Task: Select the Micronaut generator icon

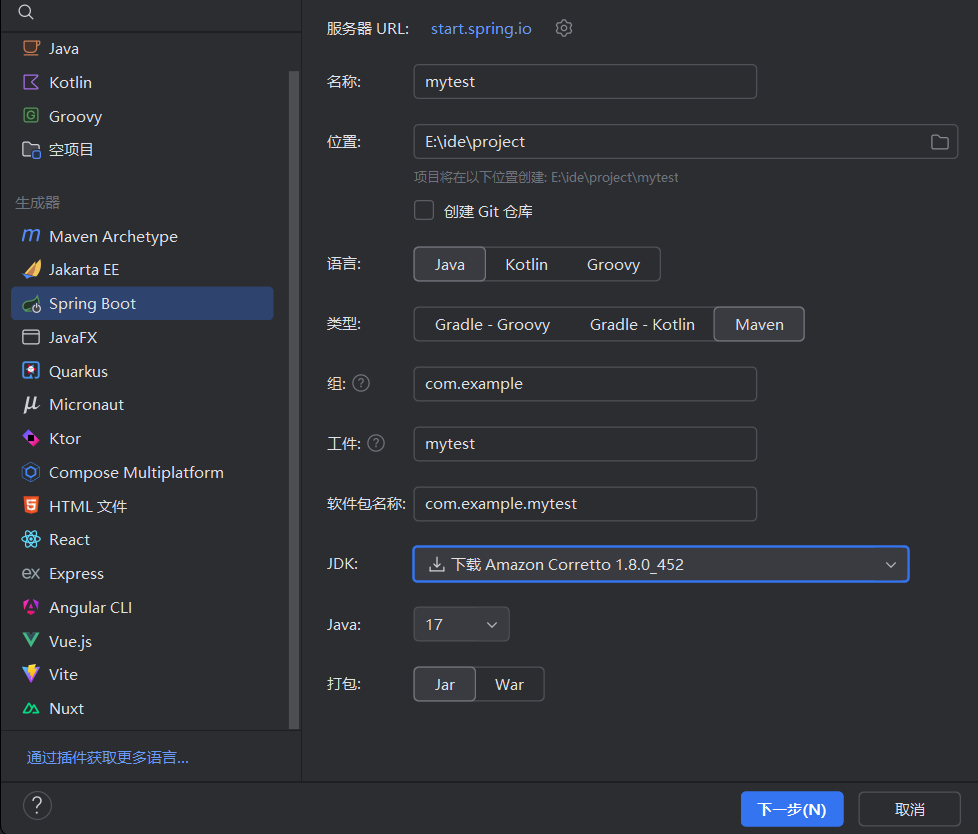Action: click(x=31, y=405)
